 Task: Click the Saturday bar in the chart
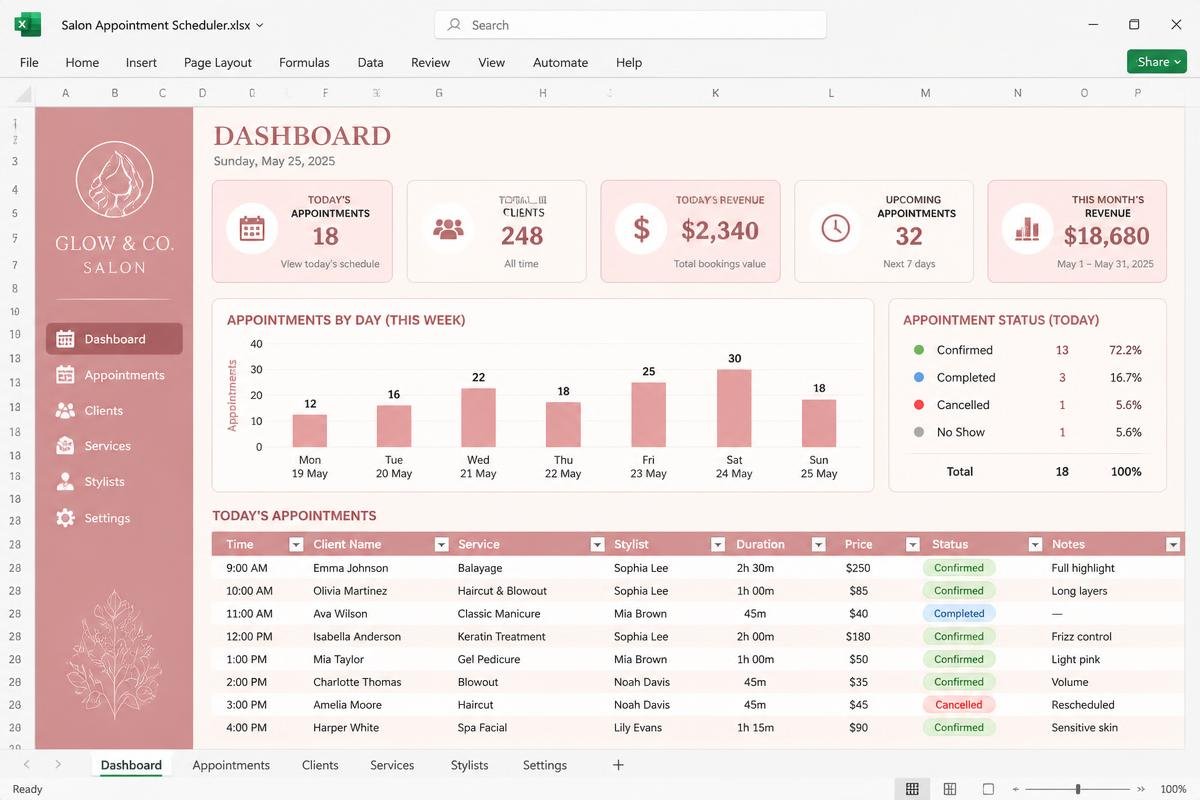tap(734, 408)
